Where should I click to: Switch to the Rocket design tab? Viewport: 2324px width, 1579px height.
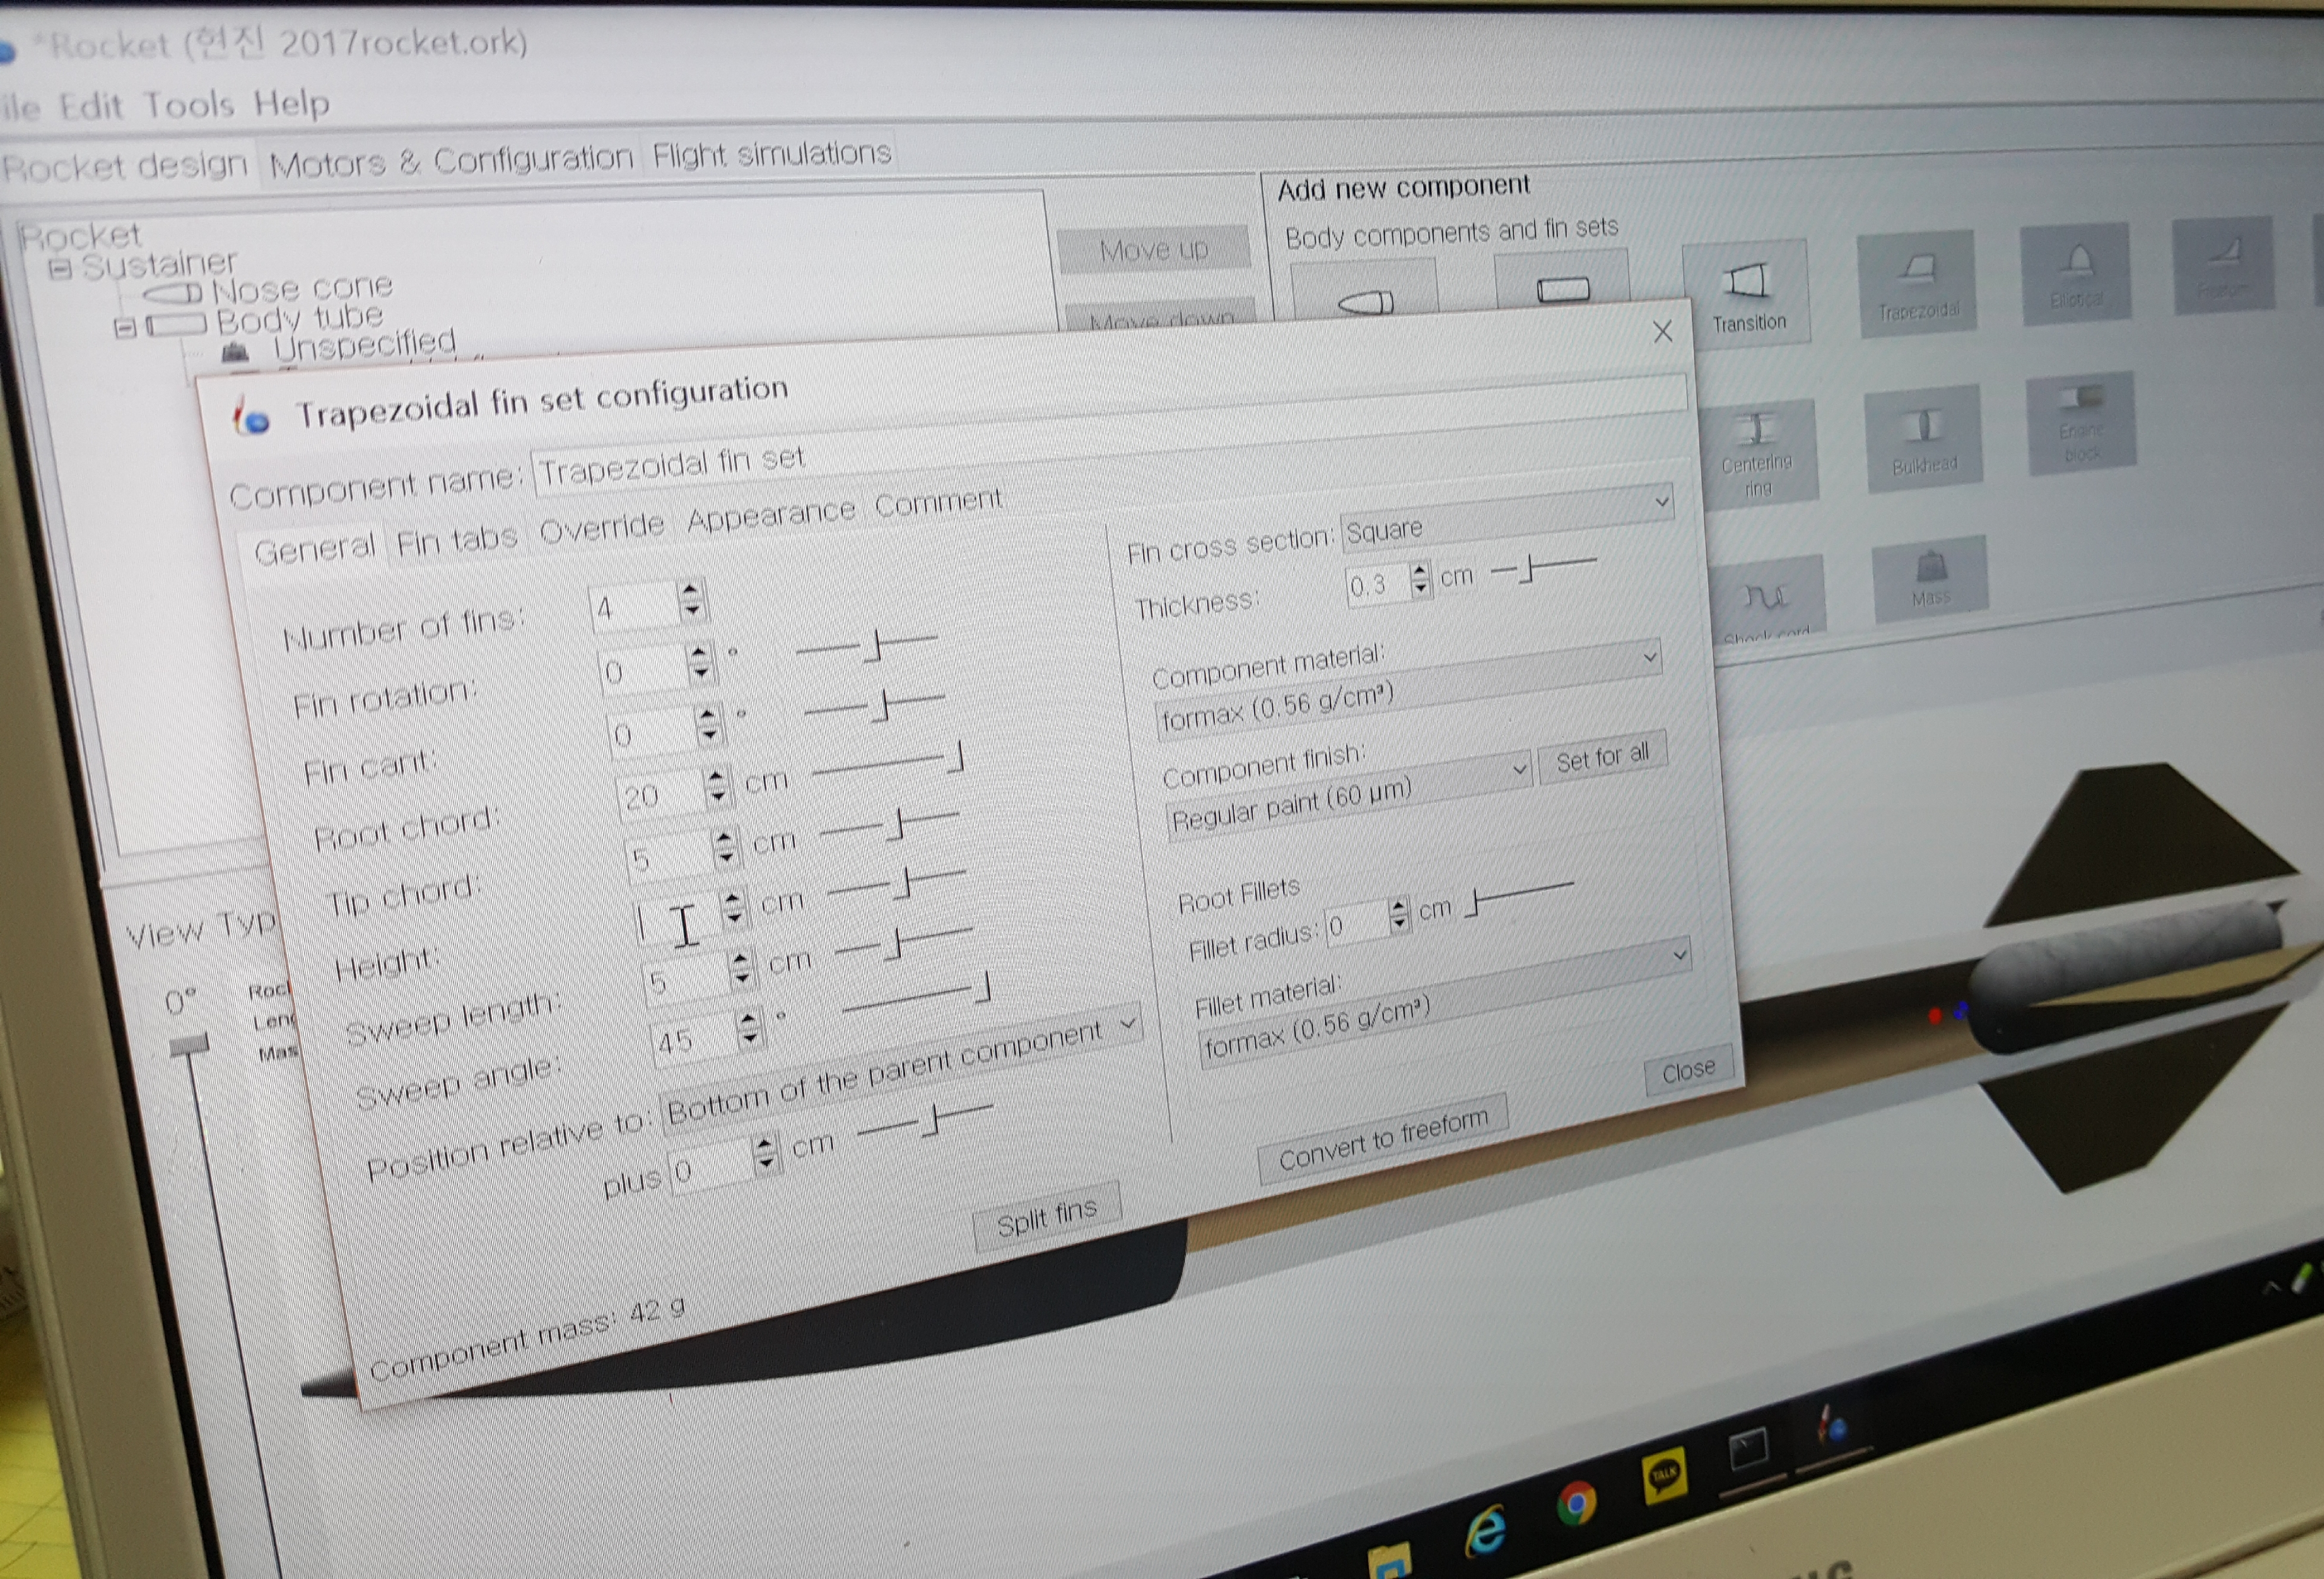124,165
